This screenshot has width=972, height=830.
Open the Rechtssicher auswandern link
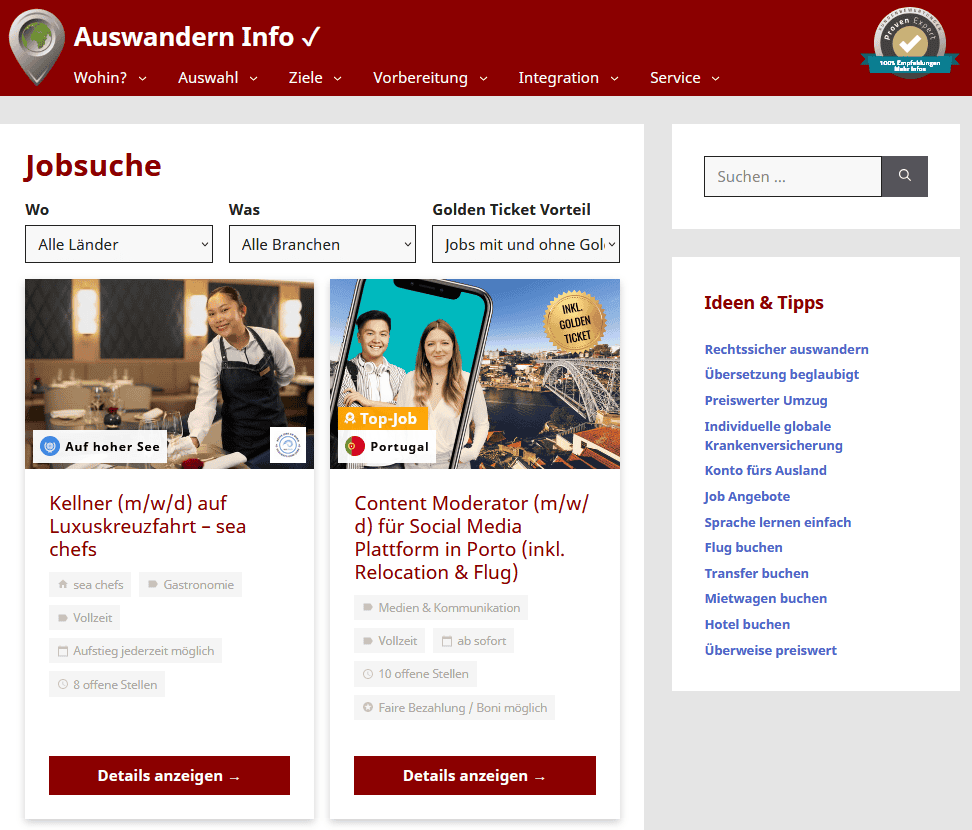(786, 349)
